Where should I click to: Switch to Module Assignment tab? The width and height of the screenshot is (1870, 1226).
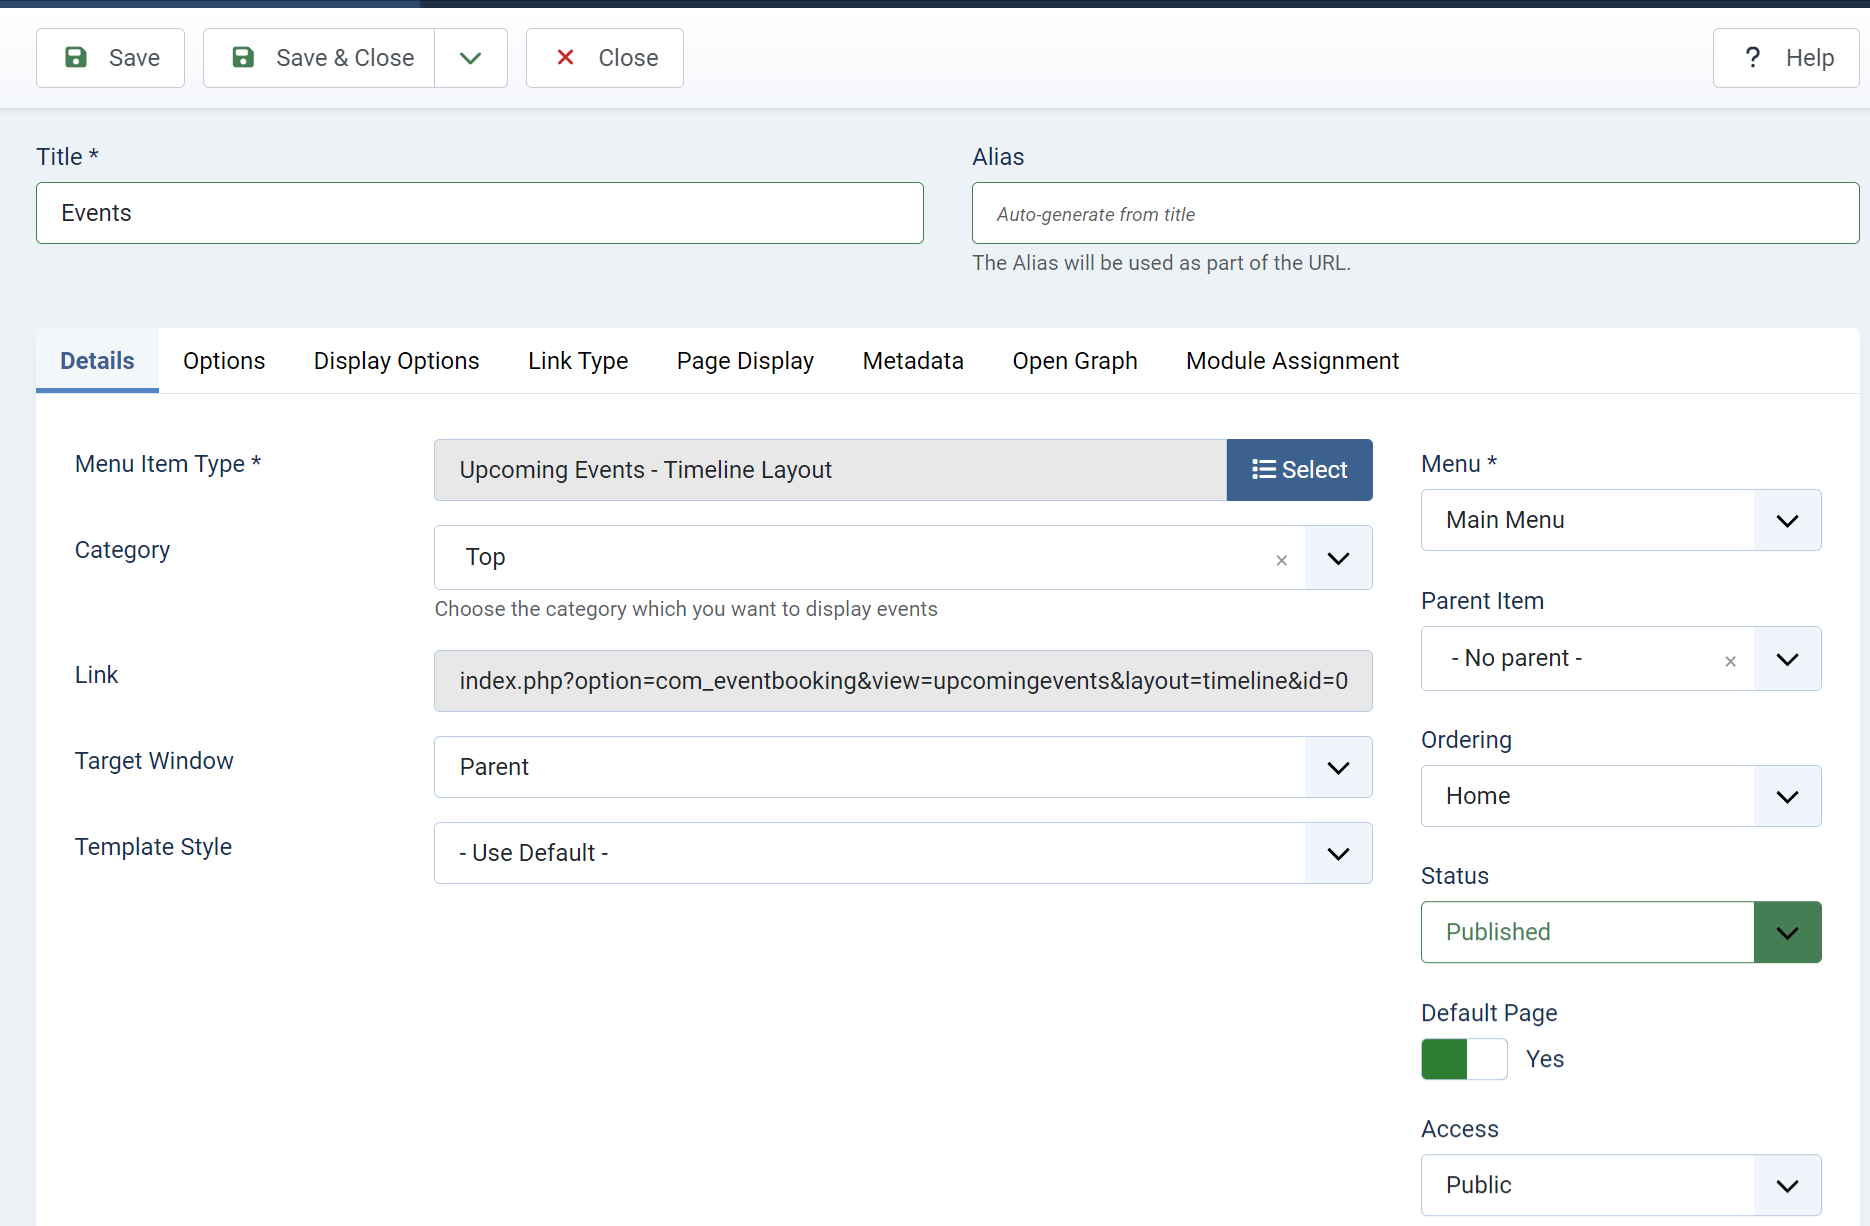(x=1292, y=361)
